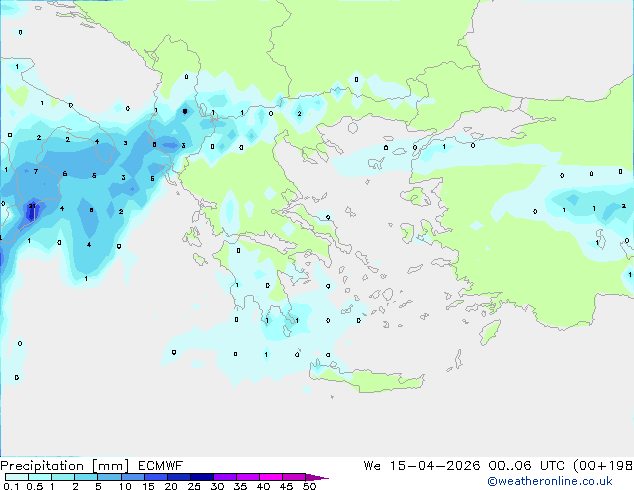Click the '45' legend scale label

click(x=286, y=486)
